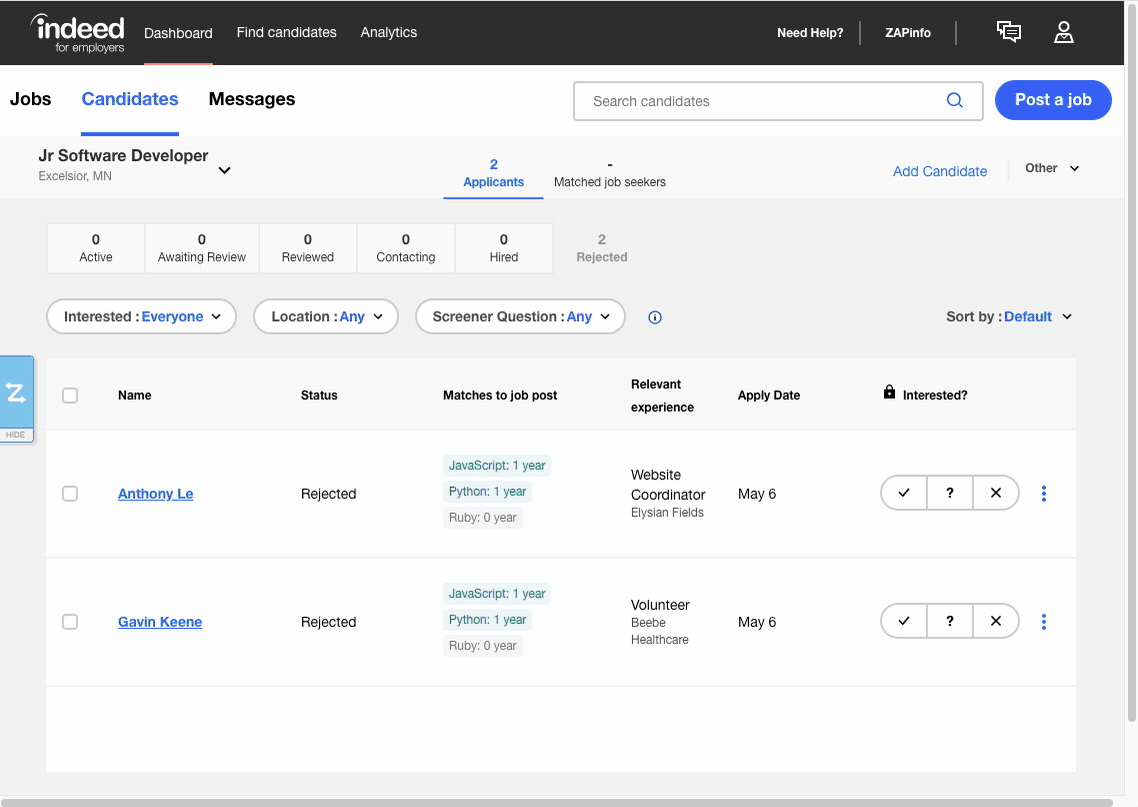
Task: Open Find candidates in top nav
Action: (287, 33)
